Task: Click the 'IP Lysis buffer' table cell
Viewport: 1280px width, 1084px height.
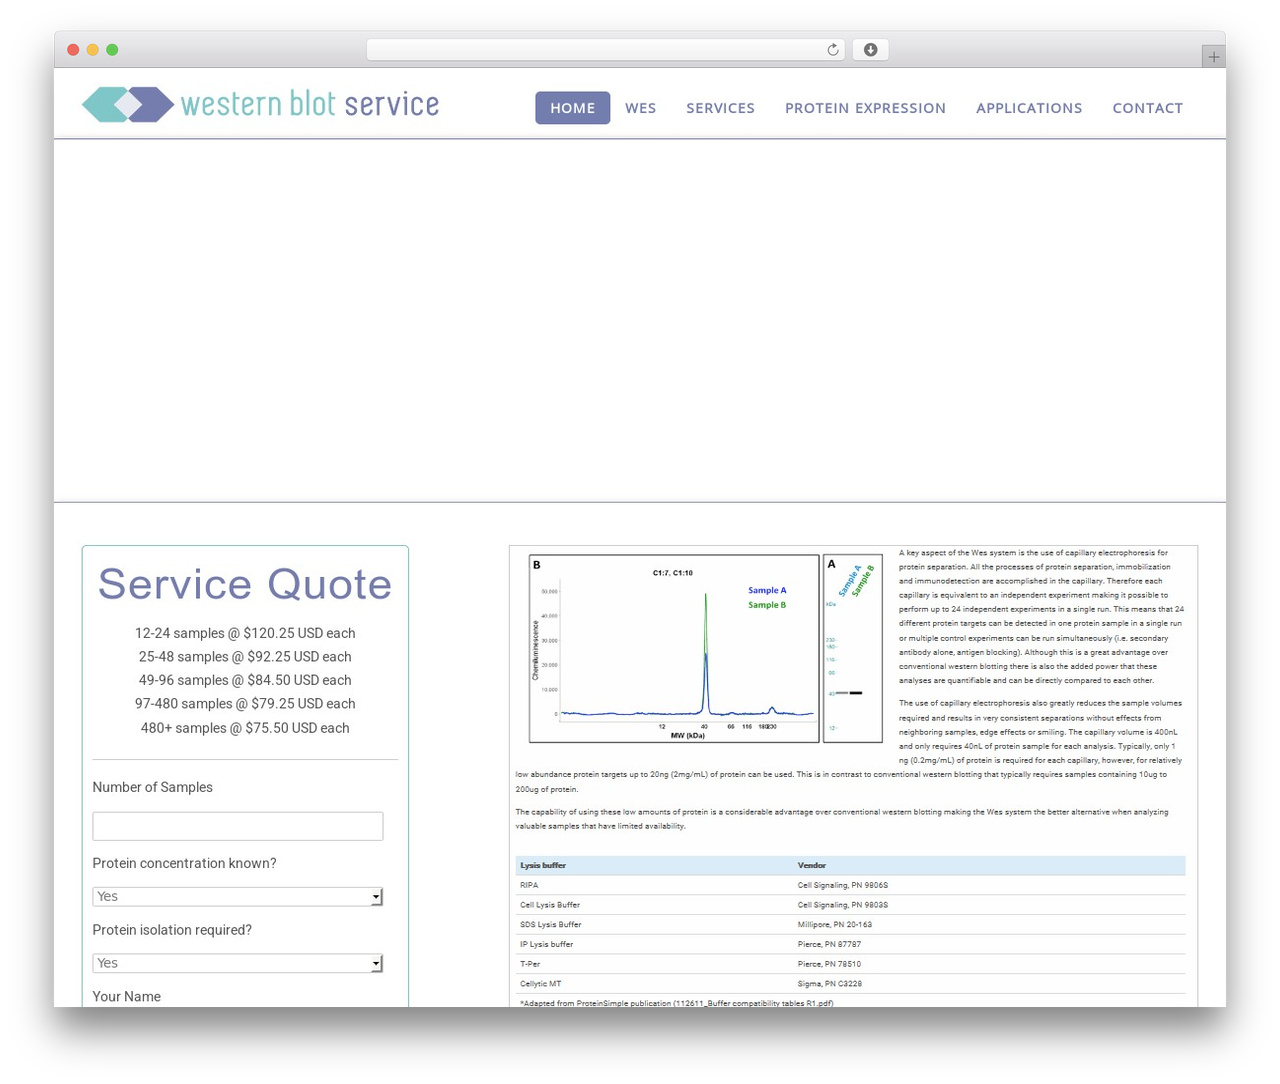Action: [547, 944]
